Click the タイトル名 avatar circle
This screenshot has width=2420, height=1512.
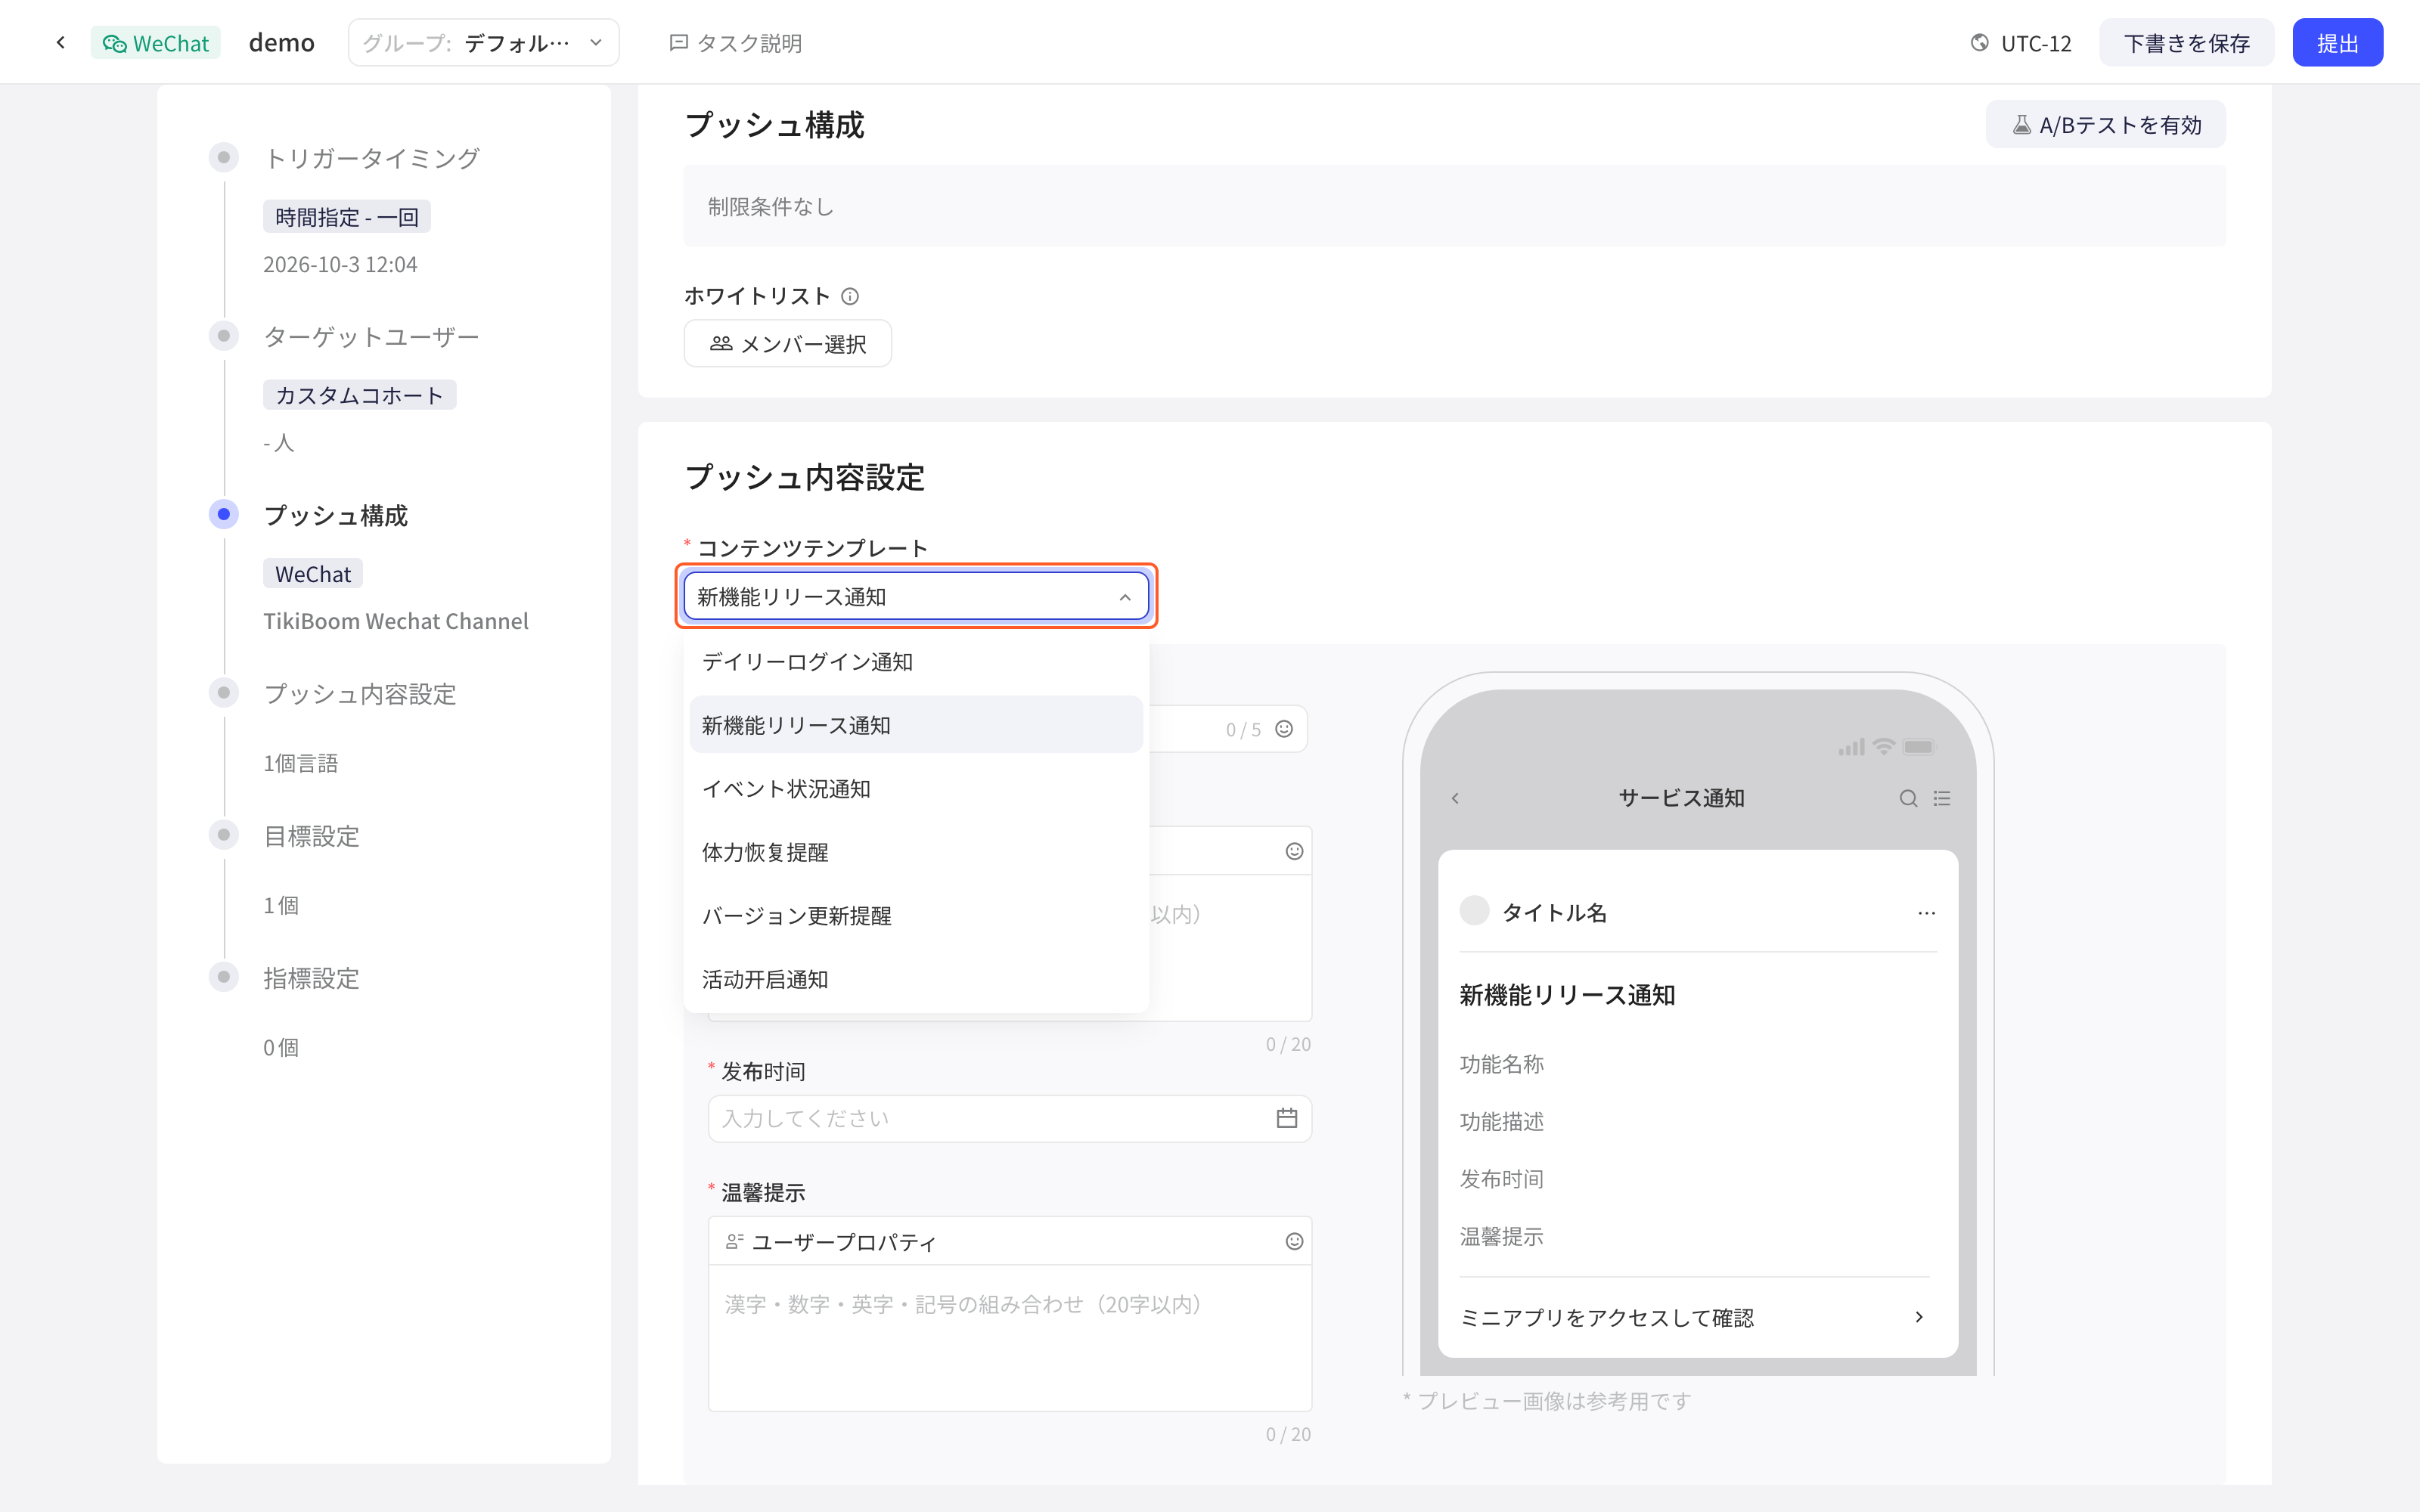(1474, 911)
